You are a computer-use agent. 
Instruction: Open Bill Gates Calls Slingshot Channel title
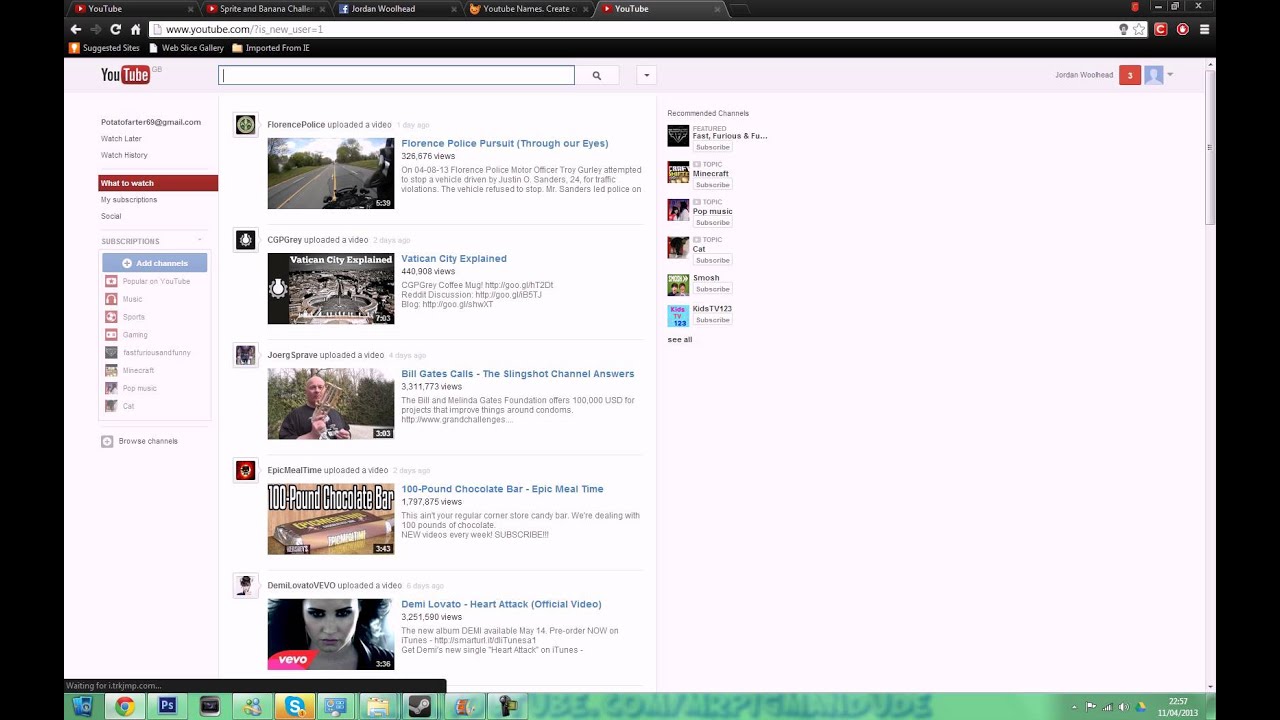(x=518, y=374)
